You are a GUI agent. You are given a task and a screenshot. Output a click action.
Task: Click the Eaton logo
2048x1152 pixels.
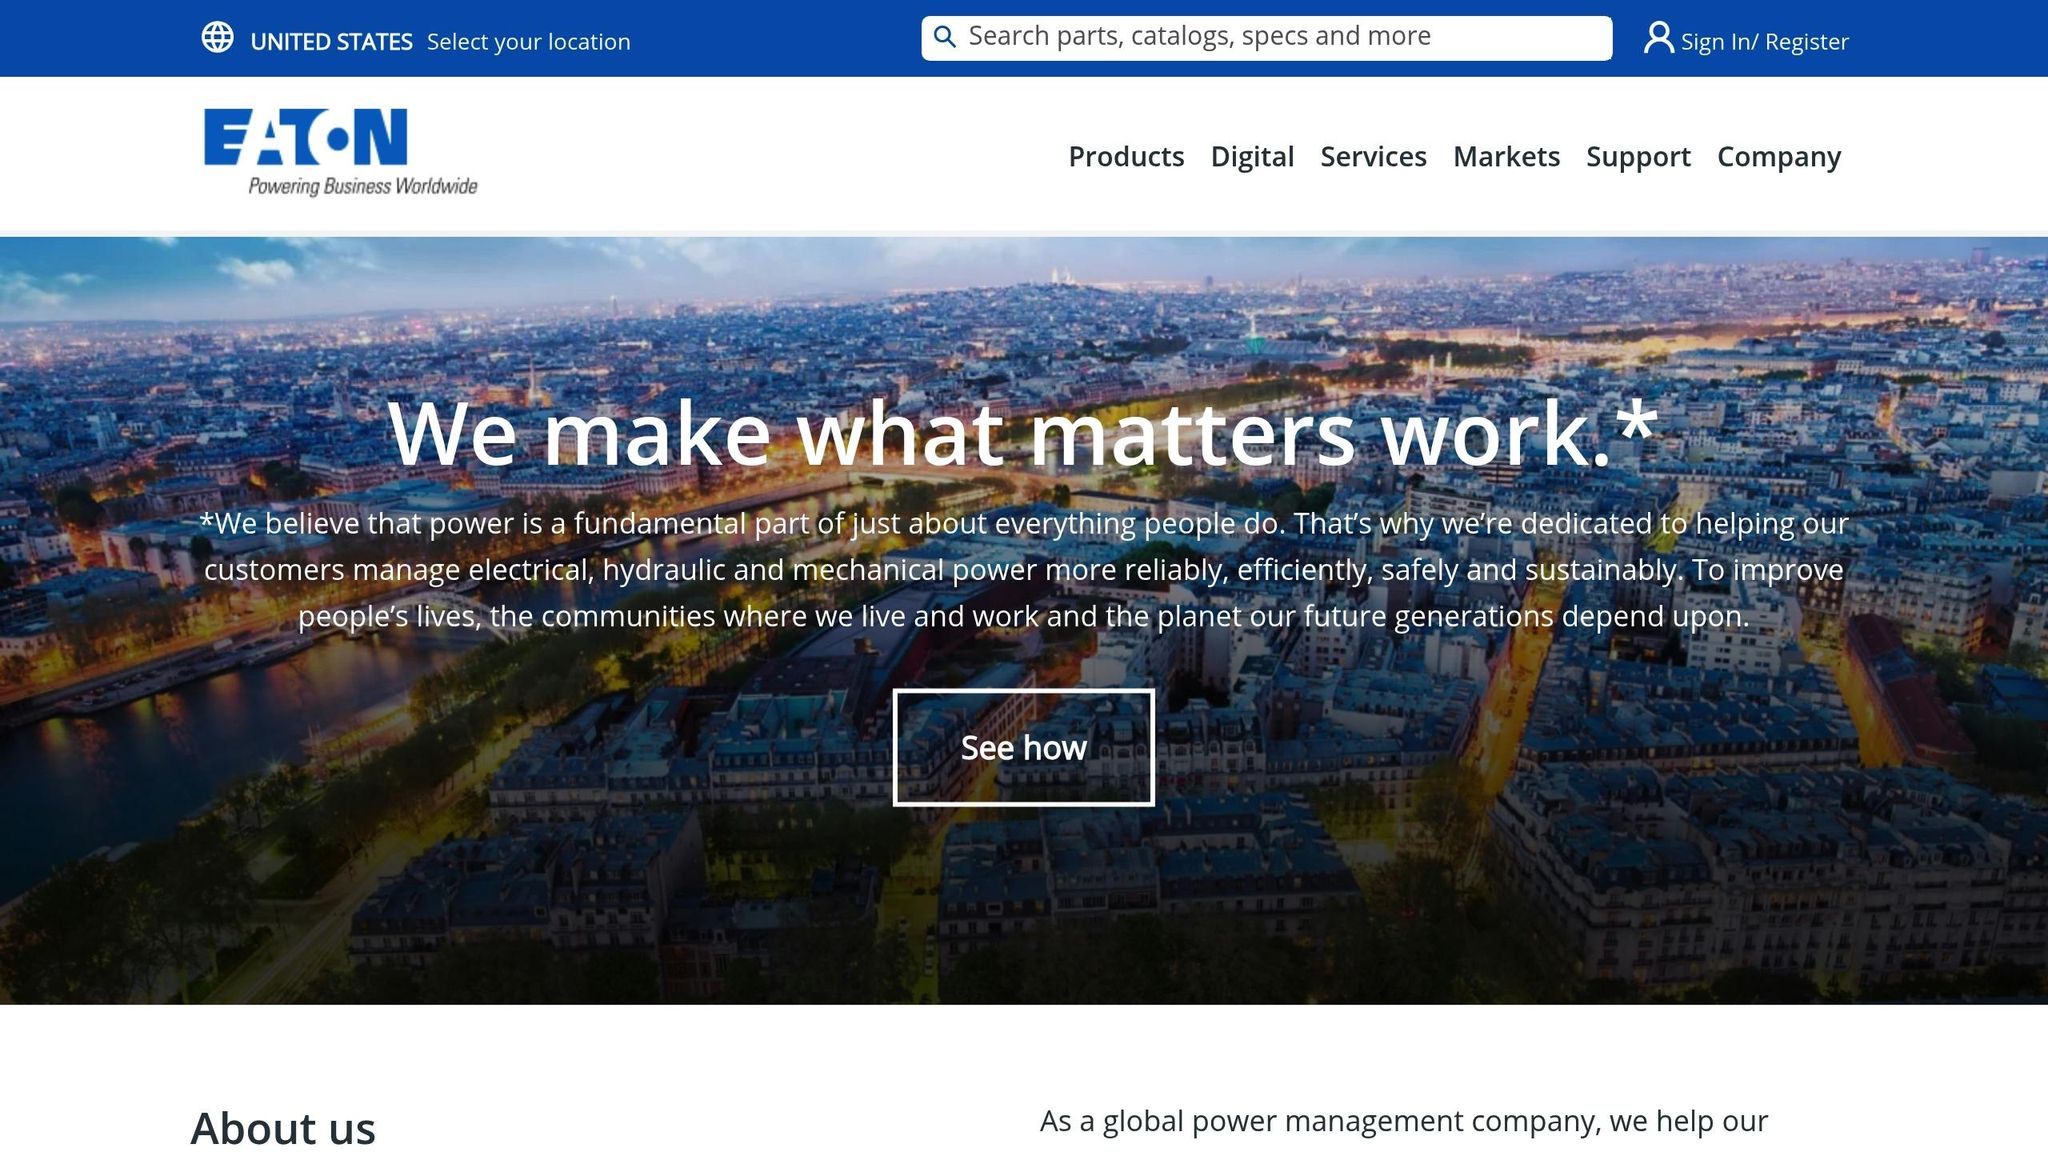(x=306, y=137)
